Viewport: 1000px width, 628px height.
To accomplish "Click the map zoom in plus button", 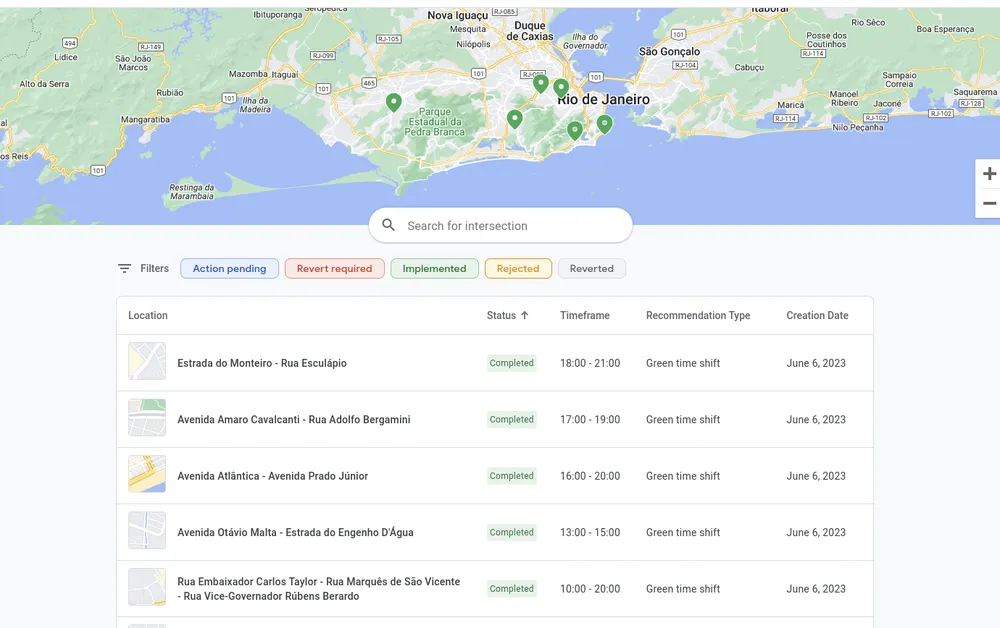I will (x=989, y=174).
